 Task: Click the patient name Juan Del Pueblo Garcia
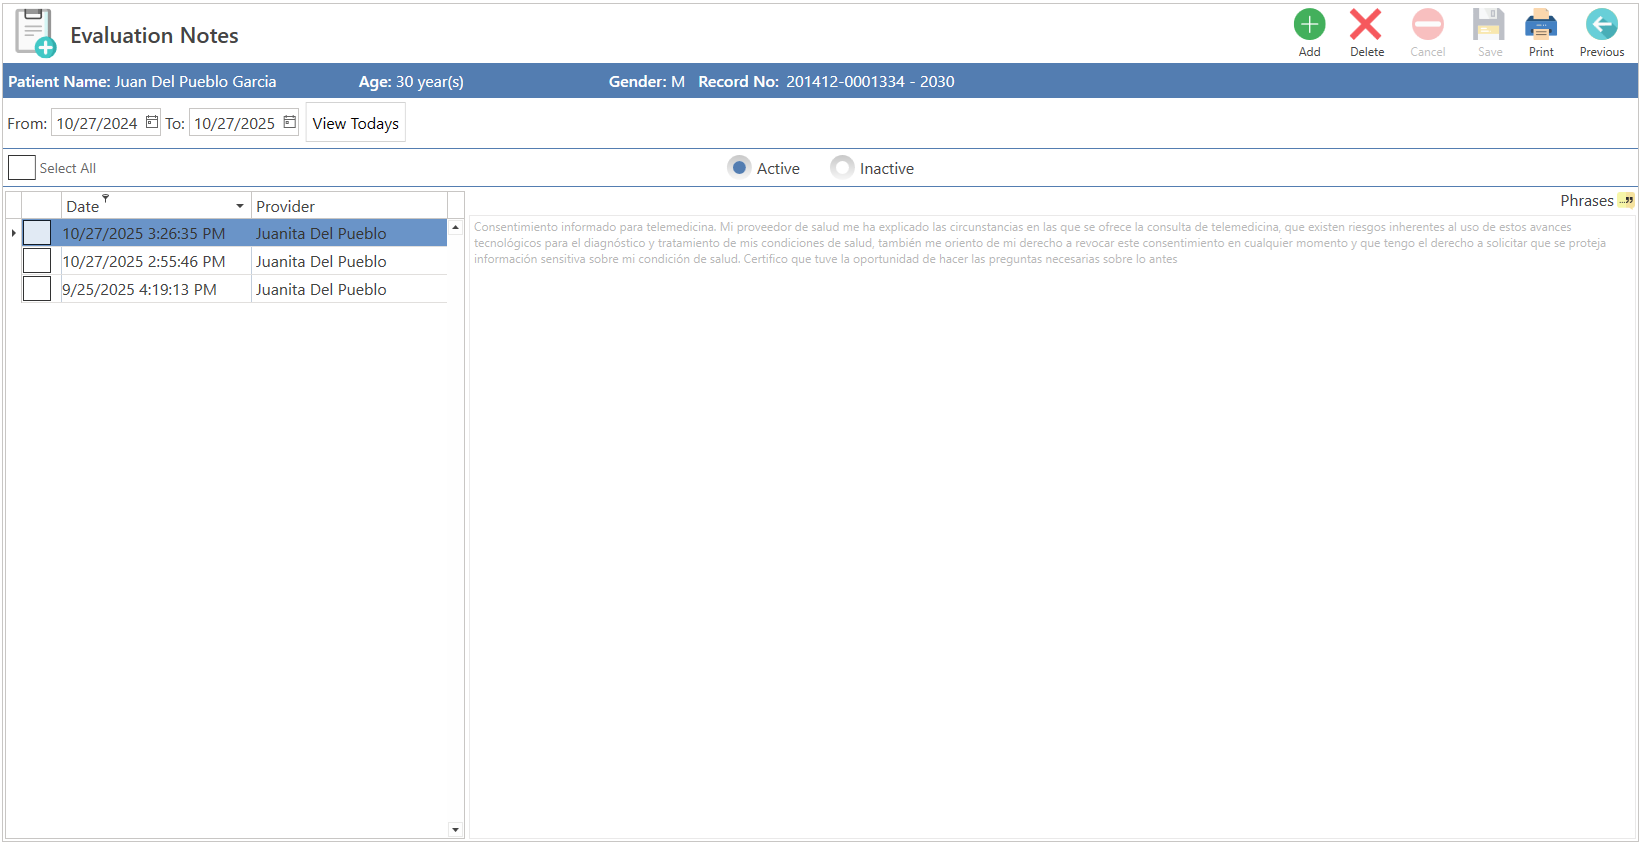(x=195, y=81)
